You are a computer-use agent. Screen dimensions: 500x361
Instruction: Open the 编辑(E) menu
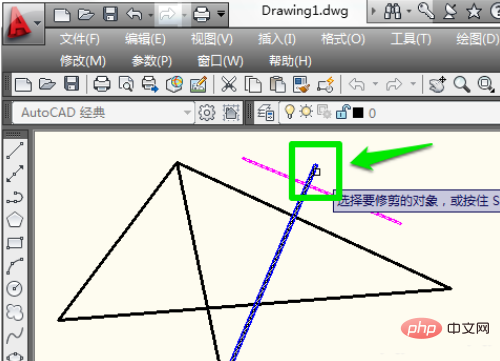point(145,39)
